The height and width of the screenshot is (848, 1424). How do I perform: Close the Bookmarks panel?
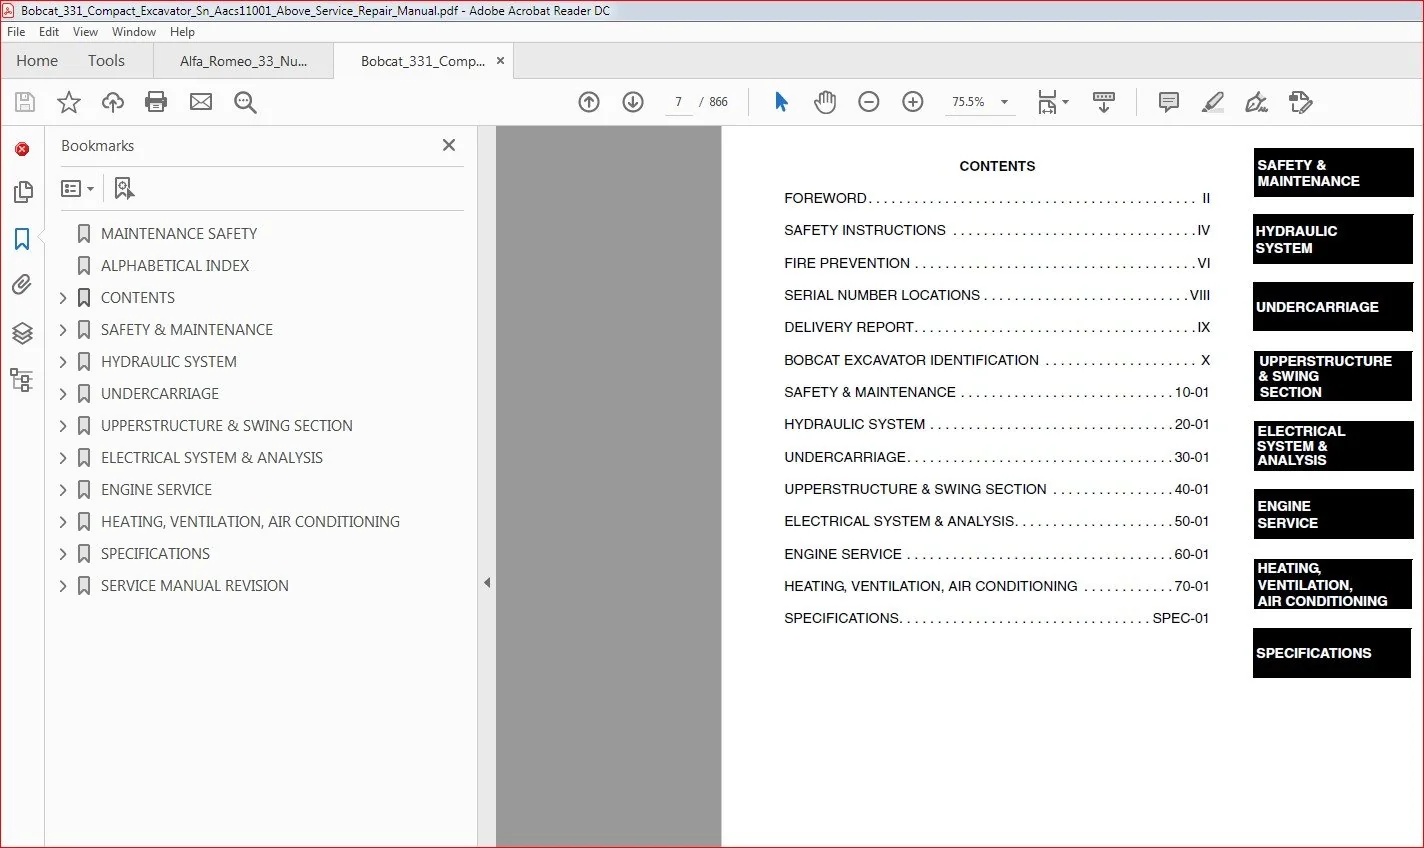pos(449,145)
